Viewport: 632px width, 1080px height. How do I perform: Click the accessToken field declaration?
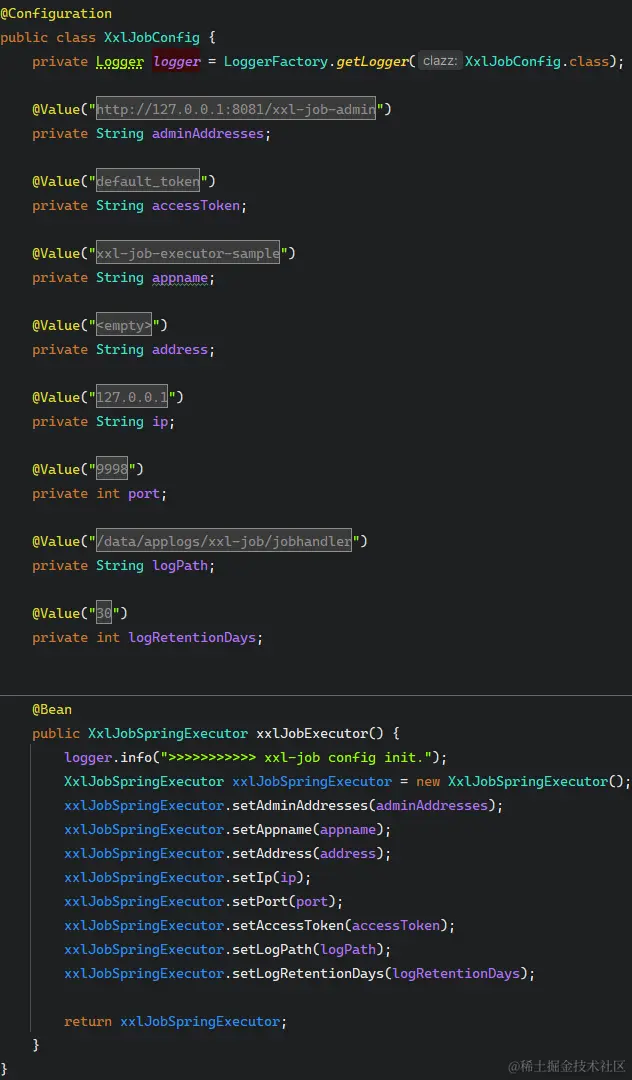(196, 205)
